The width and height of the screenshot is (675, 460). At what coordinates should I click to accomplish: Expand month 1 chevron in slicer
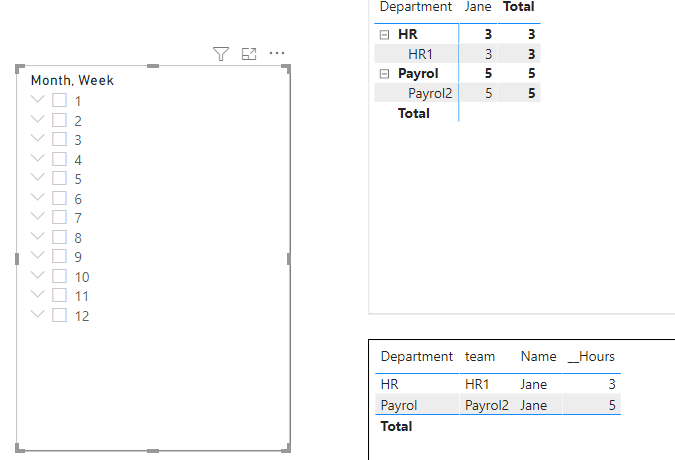pos(38,99)
